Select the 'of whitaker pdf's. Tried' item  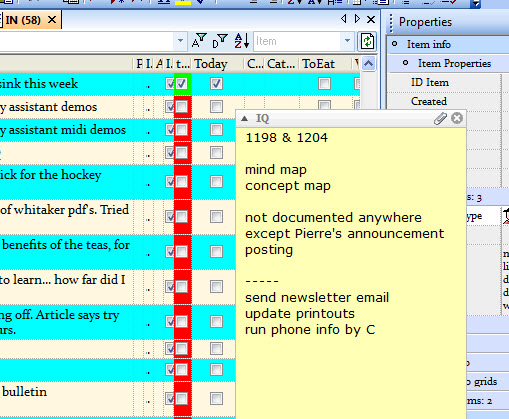[64, 210]
